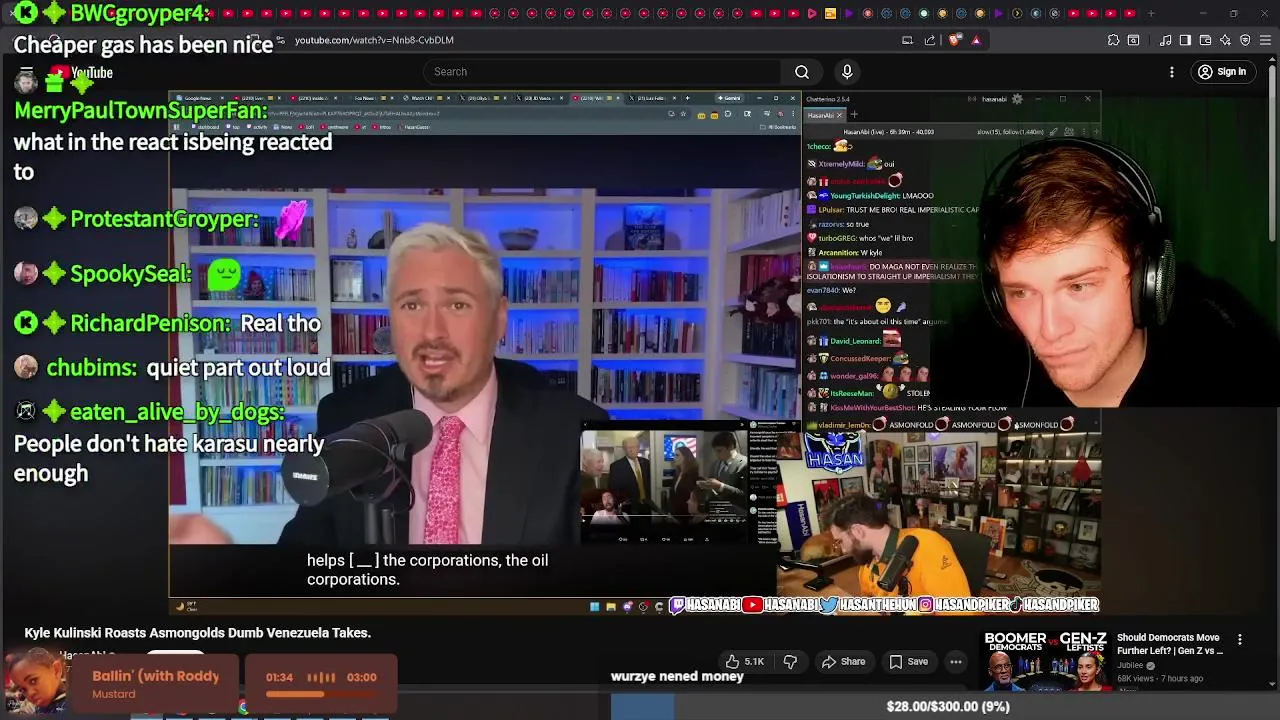
Task: Open Brave VPN shield icon
Action: (1245, 40)
